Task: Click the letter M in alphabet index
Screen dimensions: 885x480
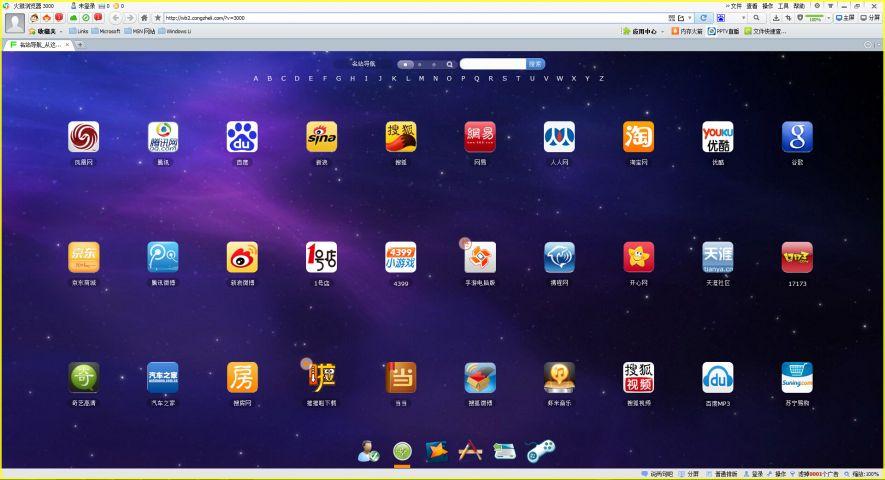Action: click(422, 78)
